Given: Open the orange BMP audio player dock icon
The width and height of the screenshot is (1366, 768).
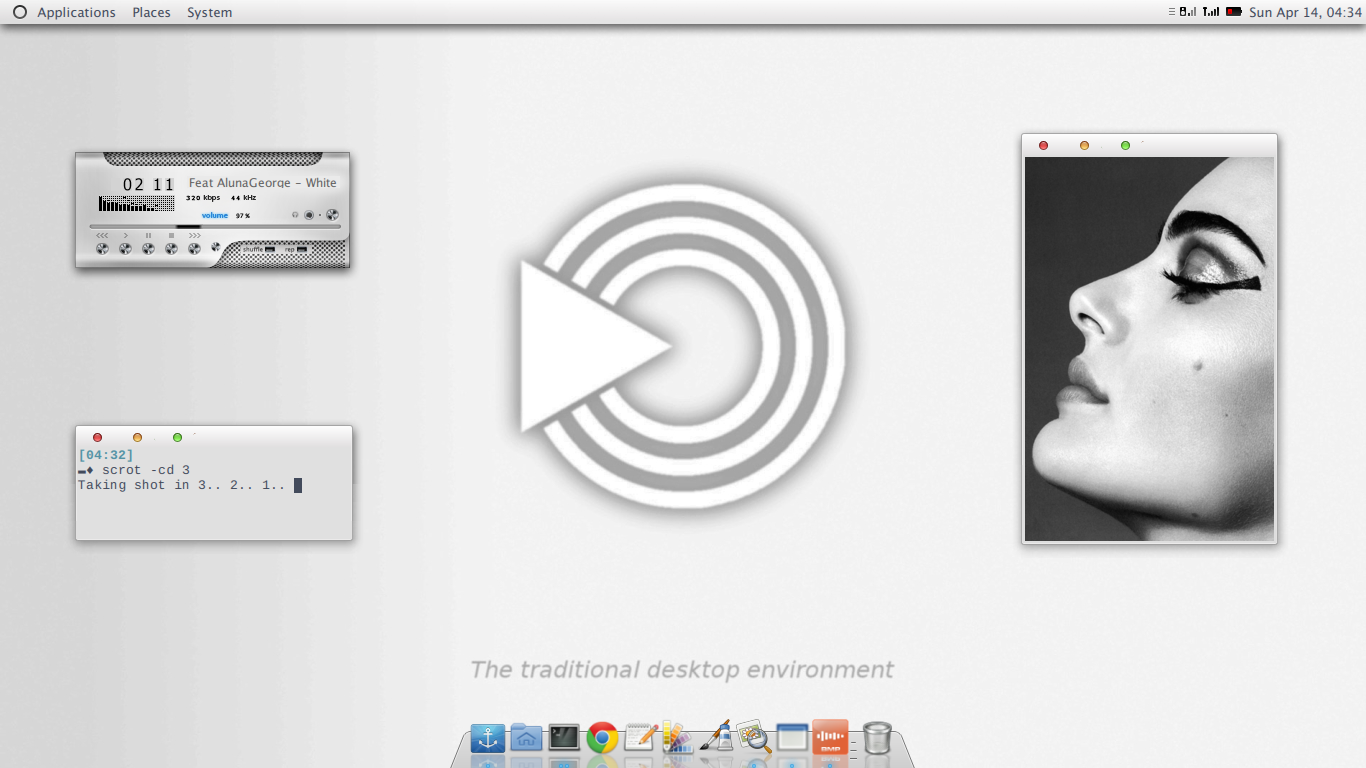Looking at the screenshot, I should (x=830, y=737).
